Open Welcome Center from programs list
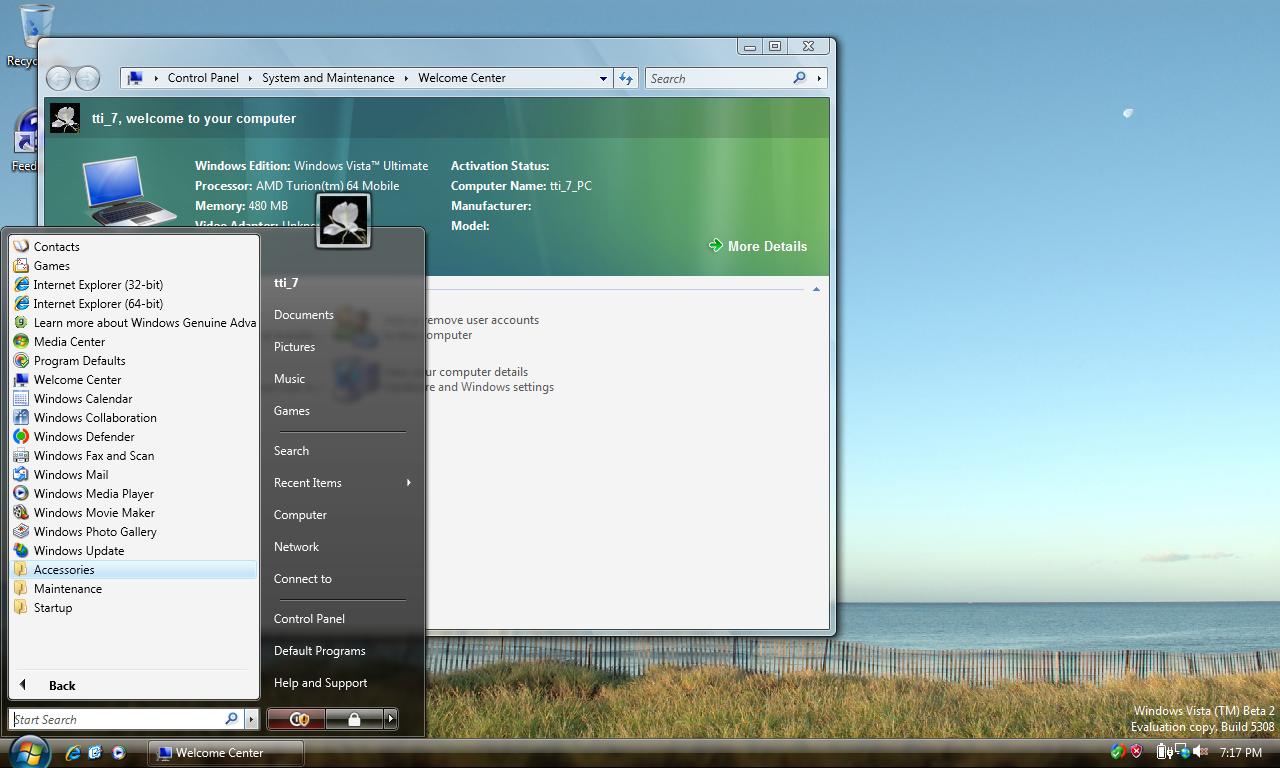The width and height of the screenshot is (1280, 768). 134,380
